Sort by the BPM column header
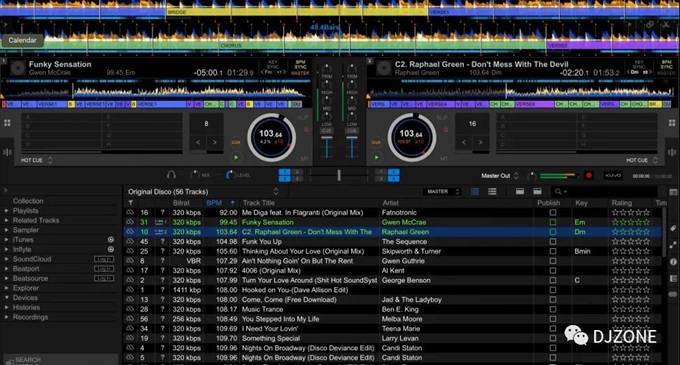The height and width of the screenshot is (365, 680). tap(220, 202)
